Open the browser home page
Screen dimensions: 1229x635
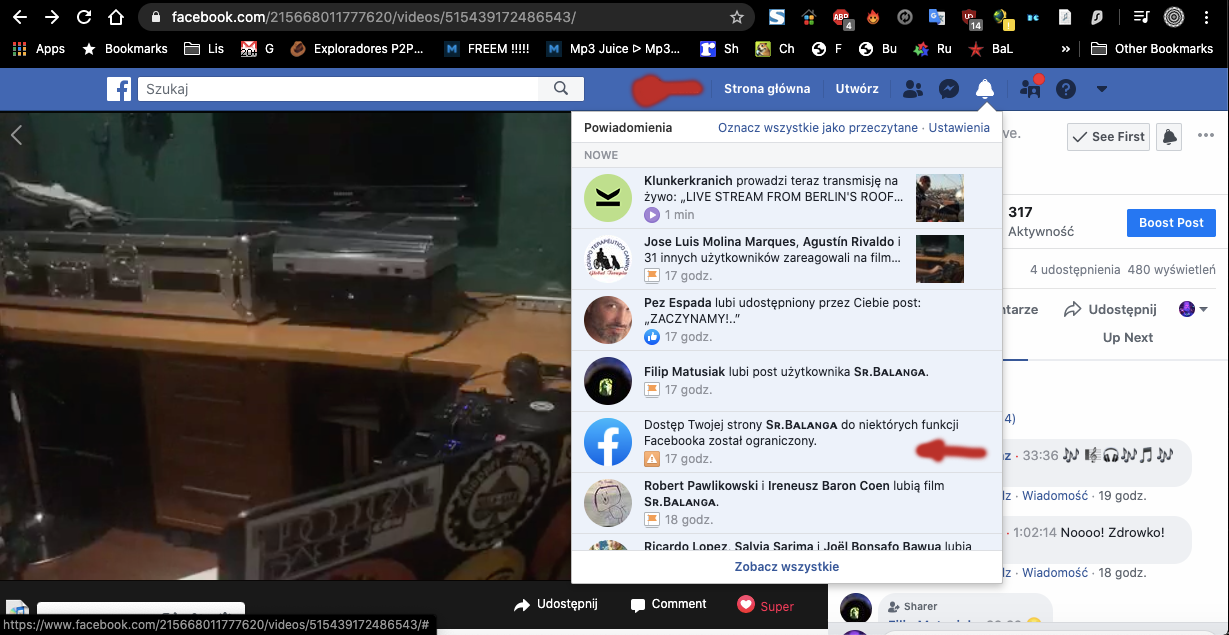tap(116, 17)
